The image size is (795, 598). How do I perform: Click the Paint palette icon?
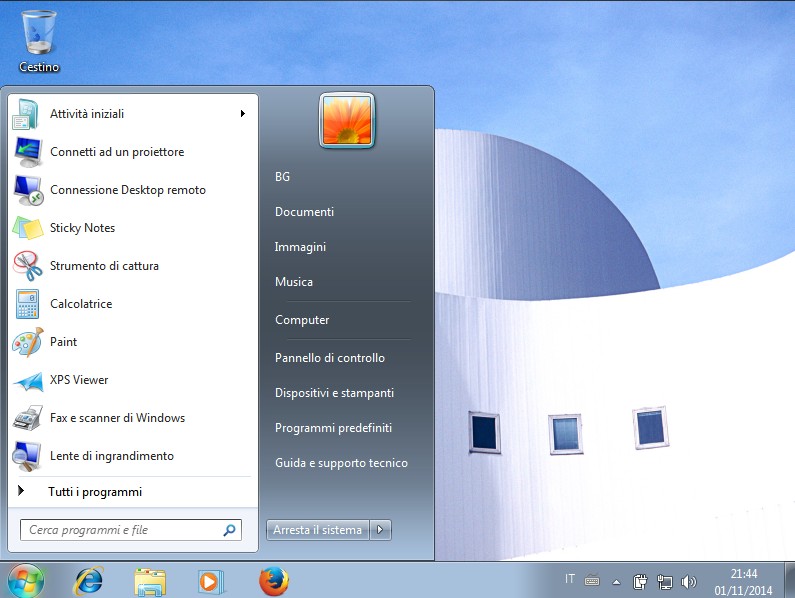tap(27, 342)
